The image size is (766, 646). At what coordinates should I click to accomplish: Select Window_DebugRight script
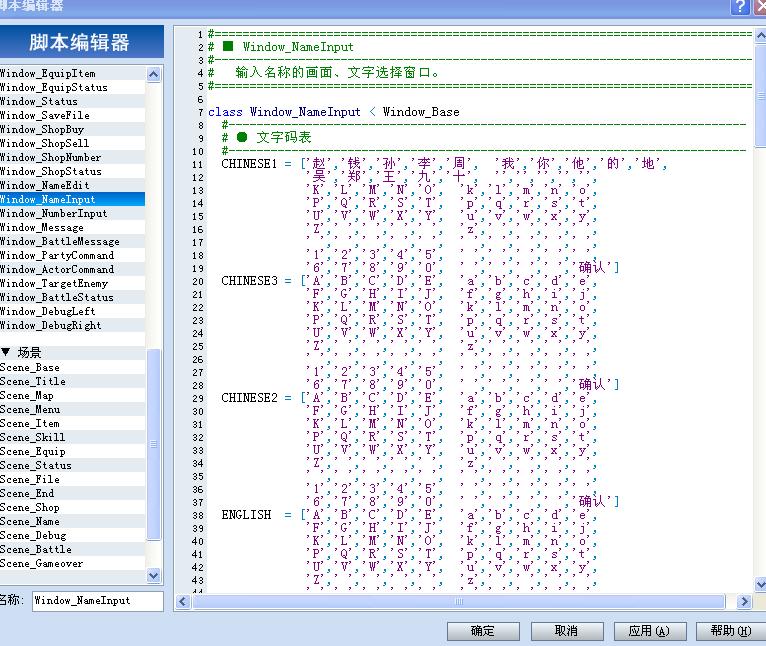[x=72, y=325]
